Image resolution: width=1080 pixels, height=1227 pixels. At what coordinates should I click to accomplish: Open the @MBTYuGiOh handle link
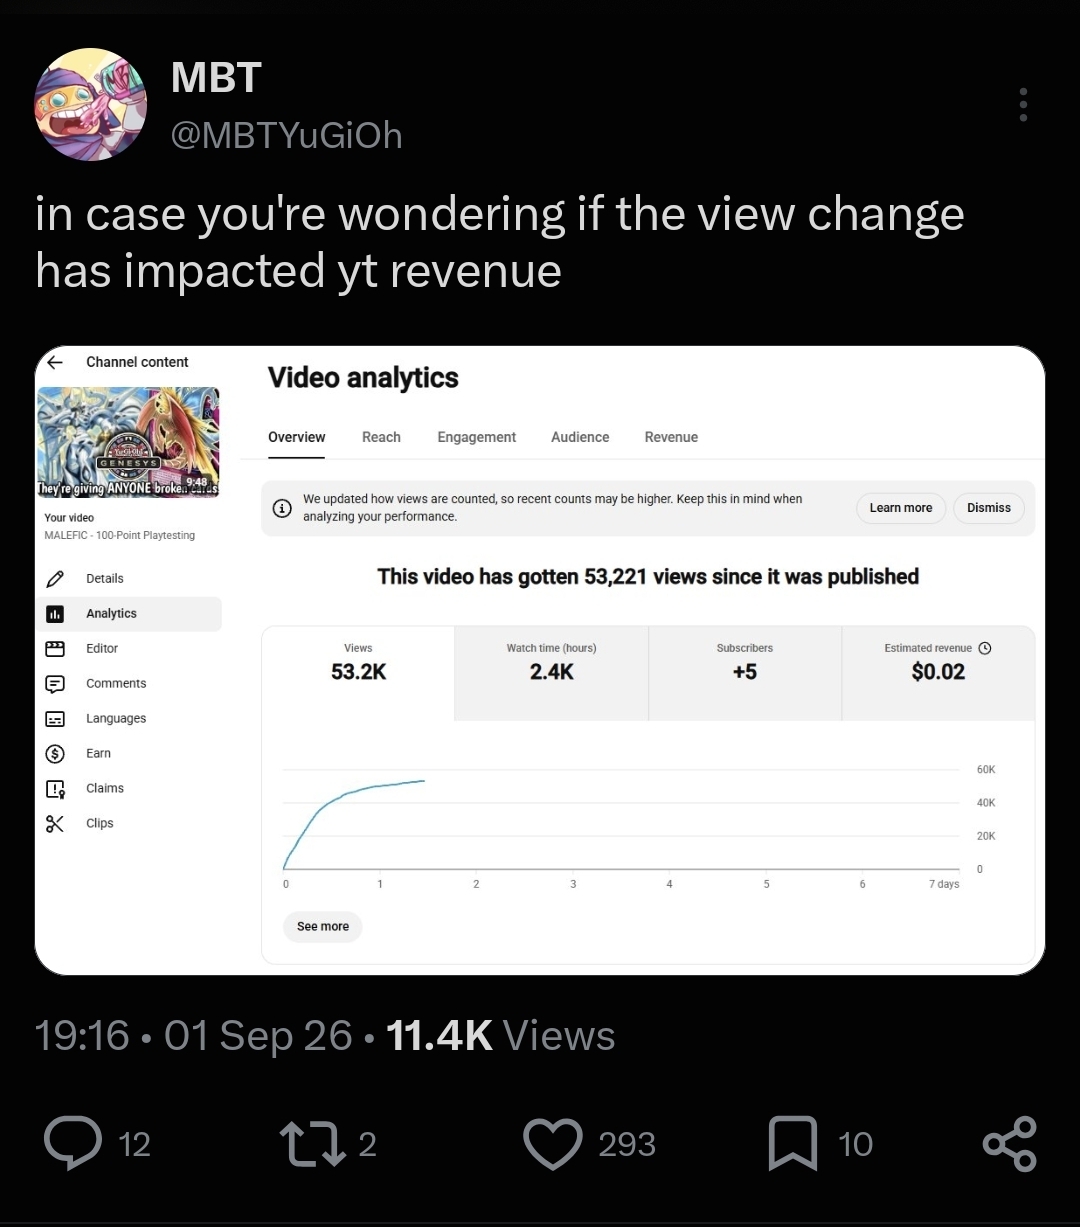287,135
